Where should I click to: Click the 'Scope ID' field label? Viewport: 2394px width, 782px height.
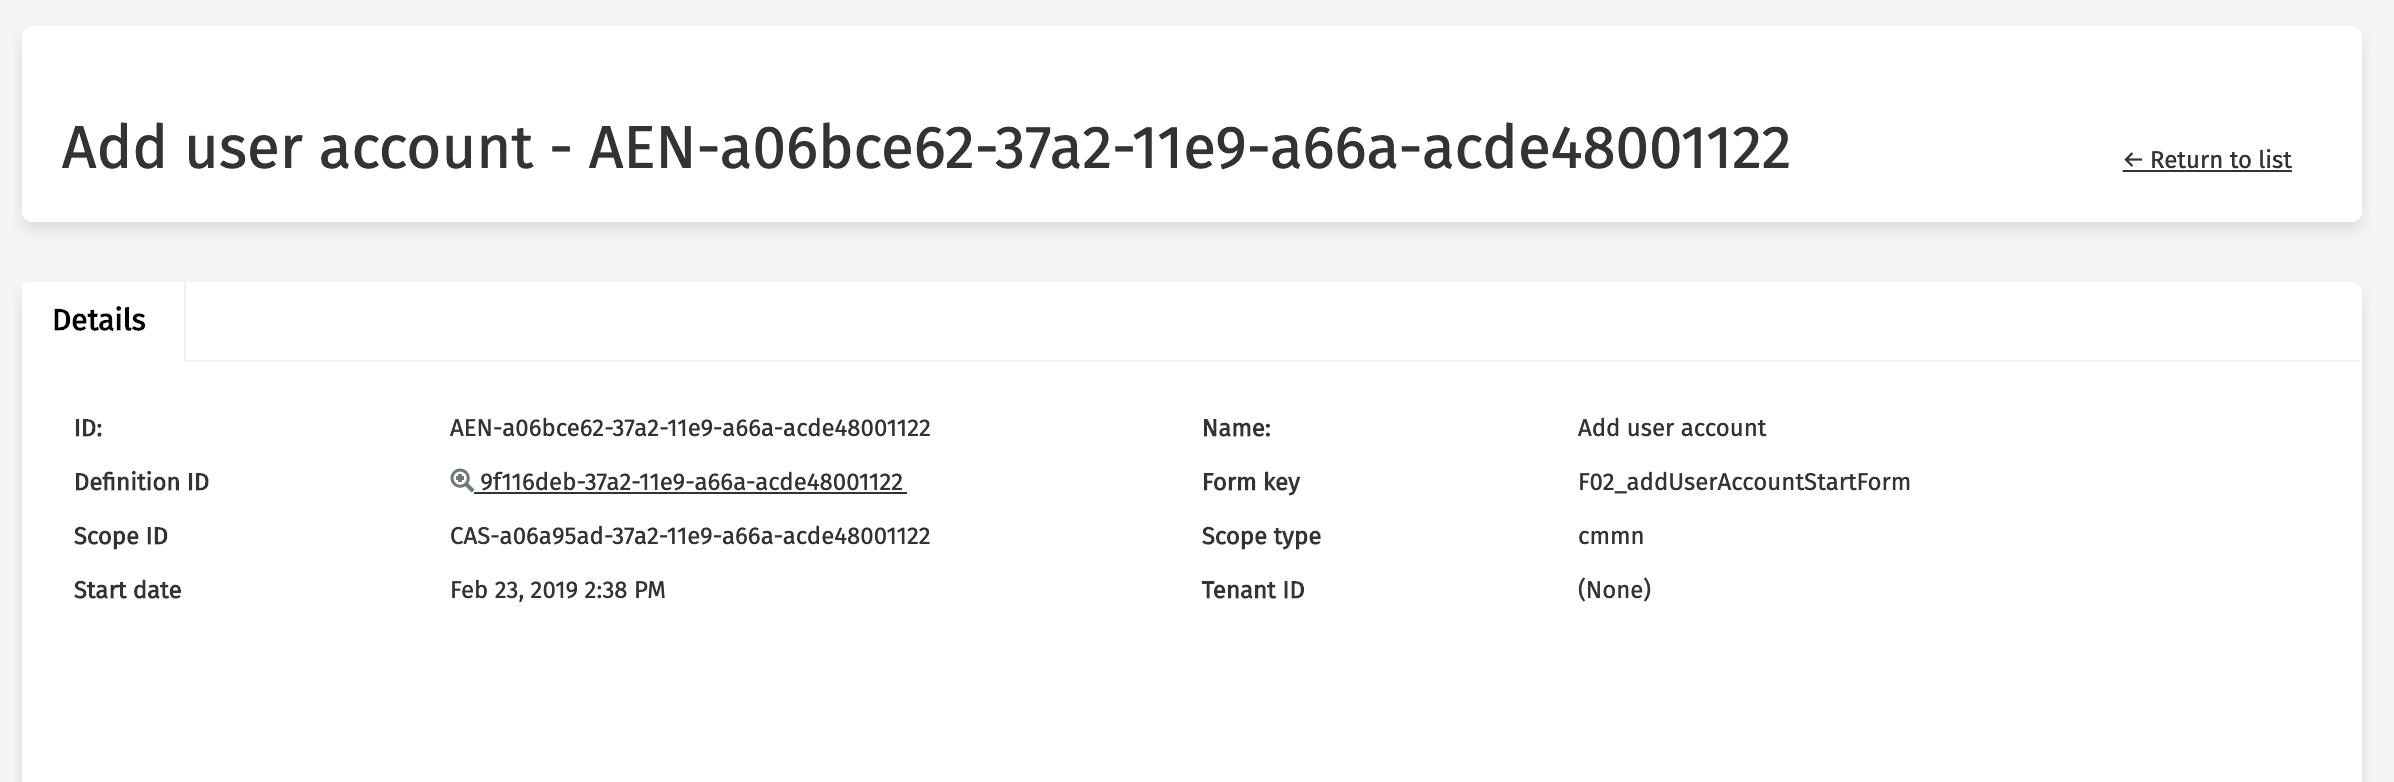pyautogui.click(x=120, y=536)
